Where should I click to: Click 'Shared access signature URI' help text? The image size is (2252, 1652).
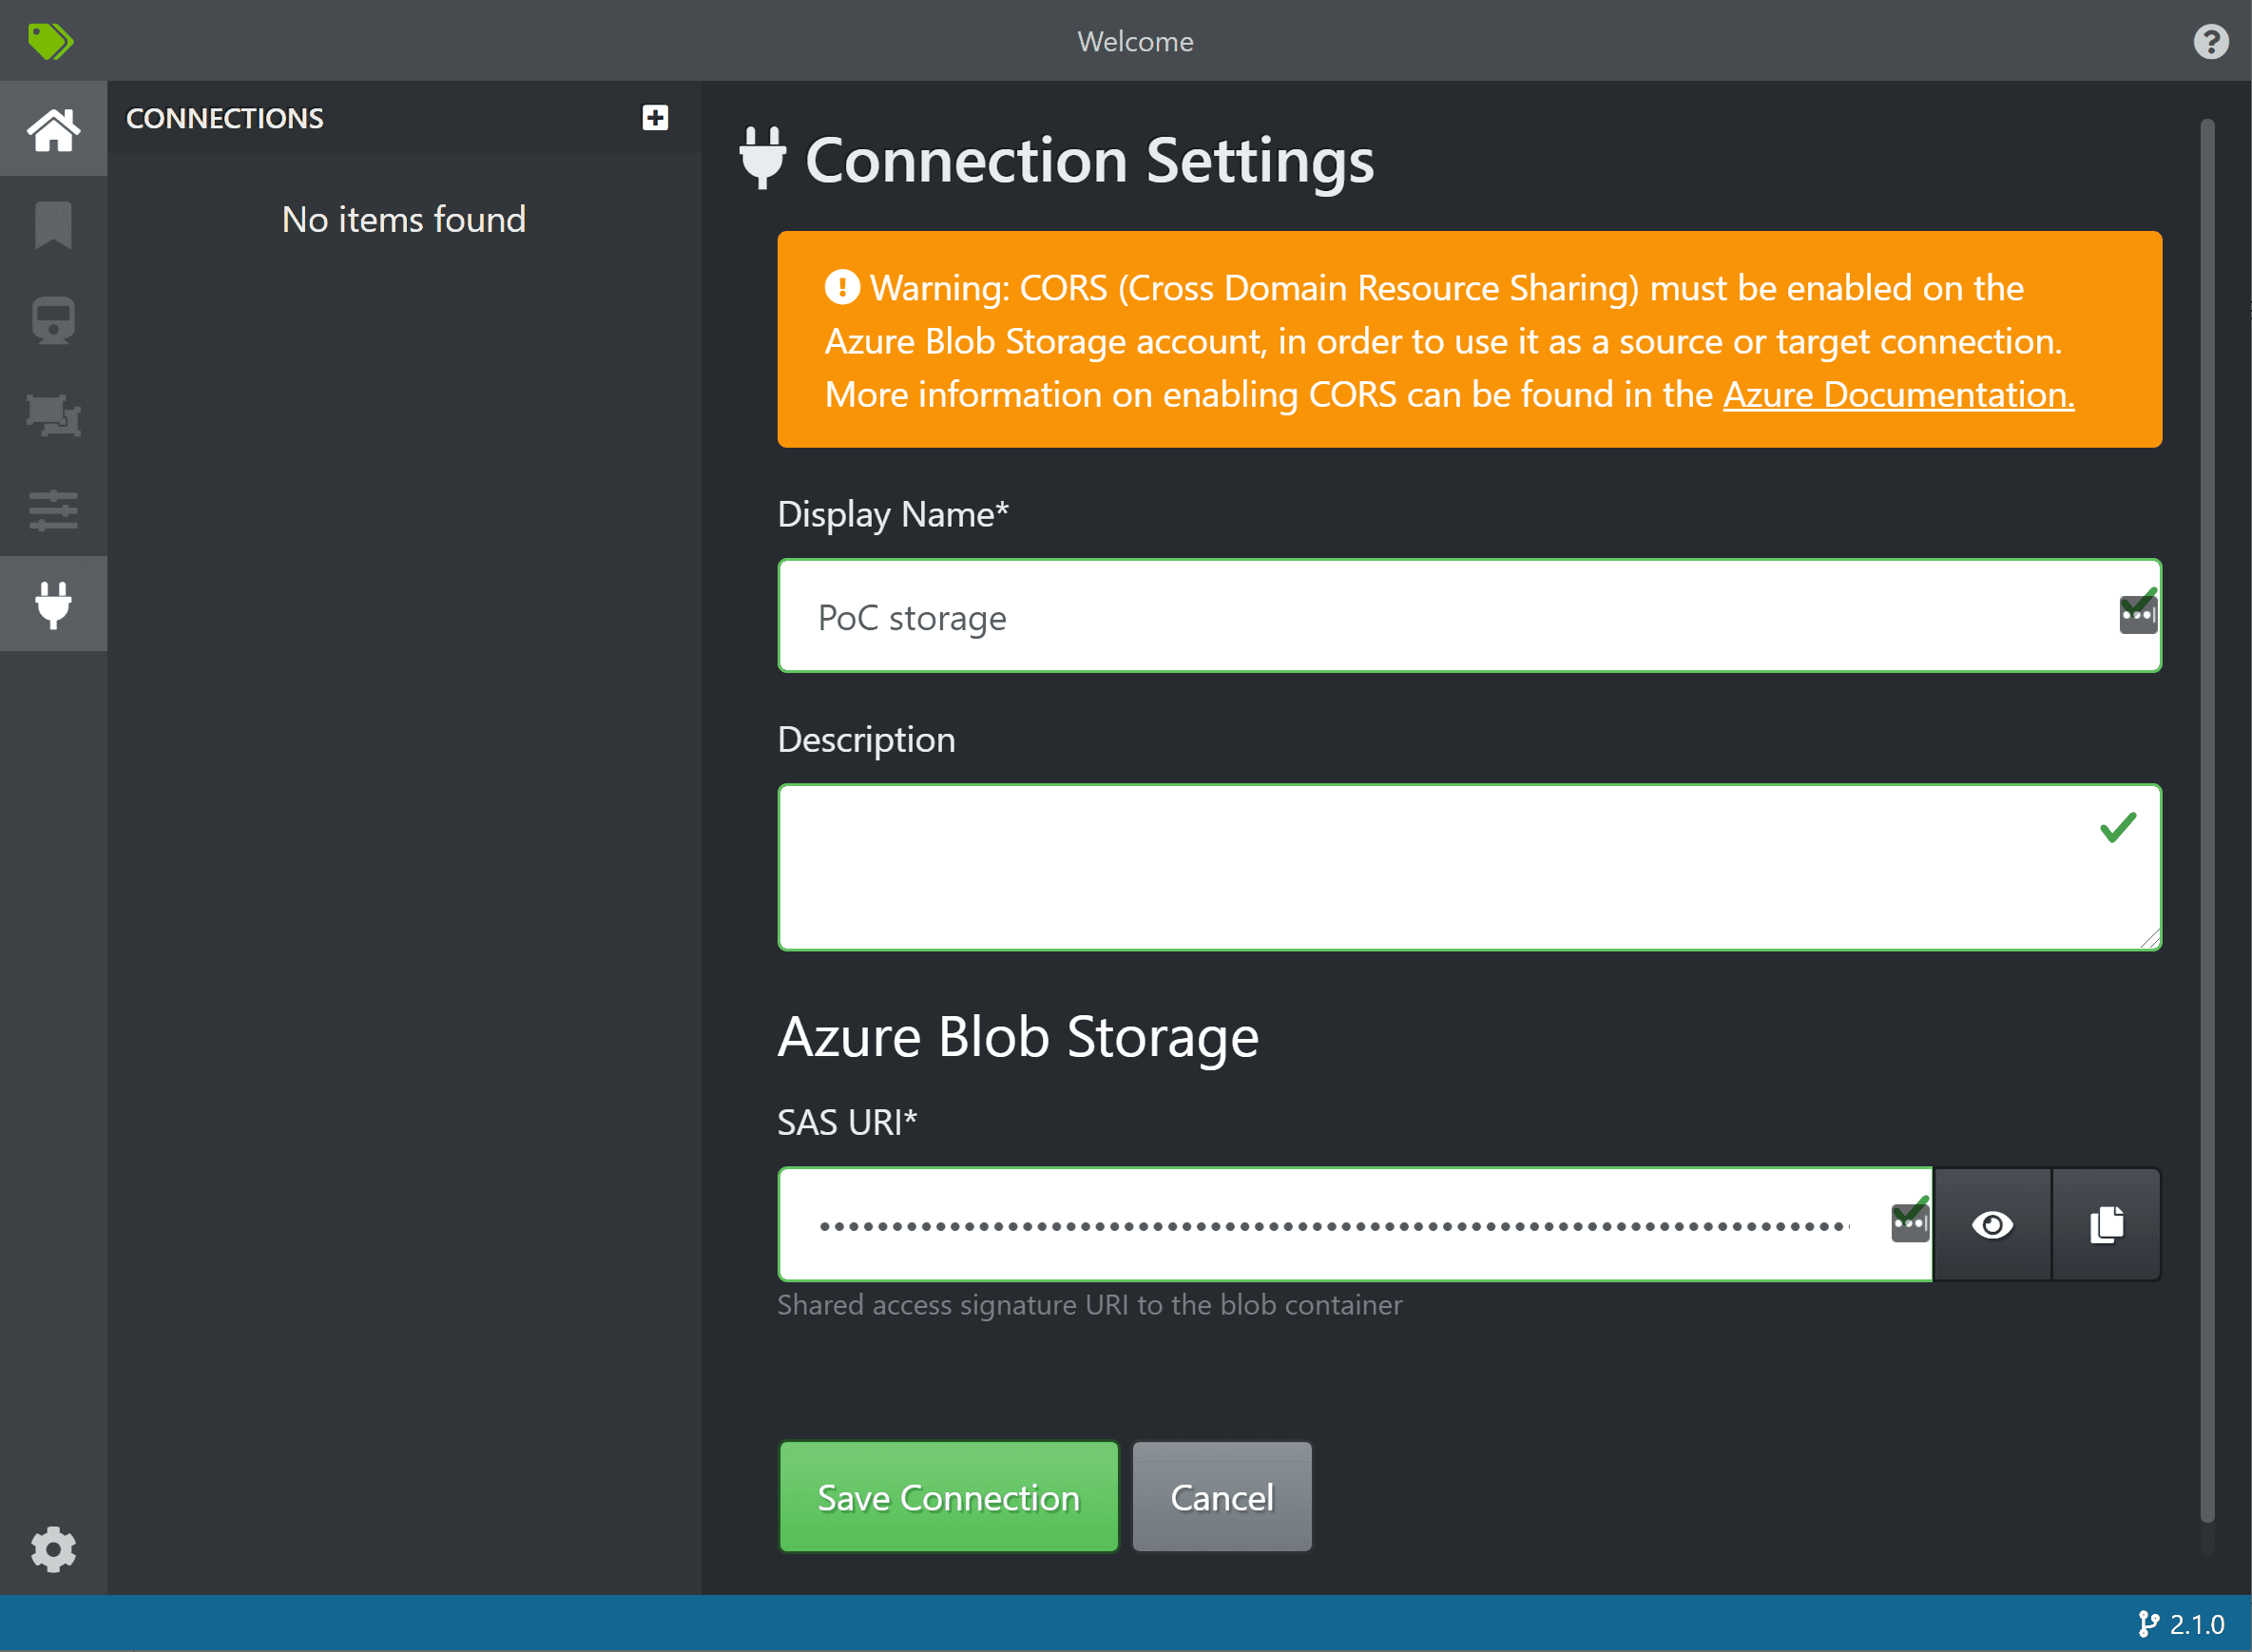coord(1090,1305)
